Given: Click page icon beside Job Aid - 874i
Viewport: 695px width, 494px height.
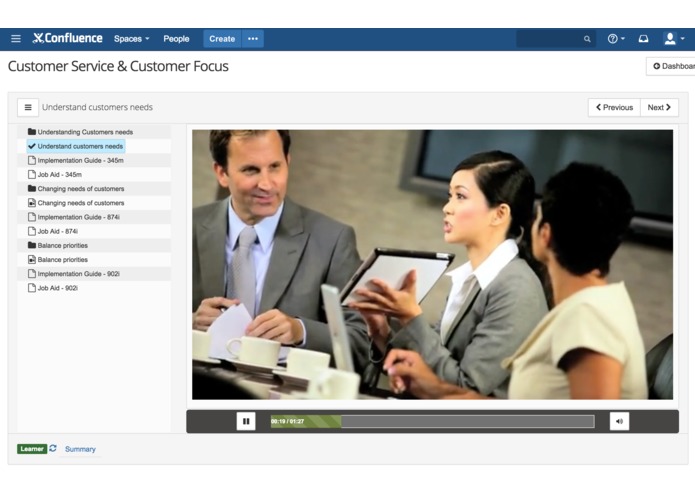Looking at the screenshot, I should point(31,231).
